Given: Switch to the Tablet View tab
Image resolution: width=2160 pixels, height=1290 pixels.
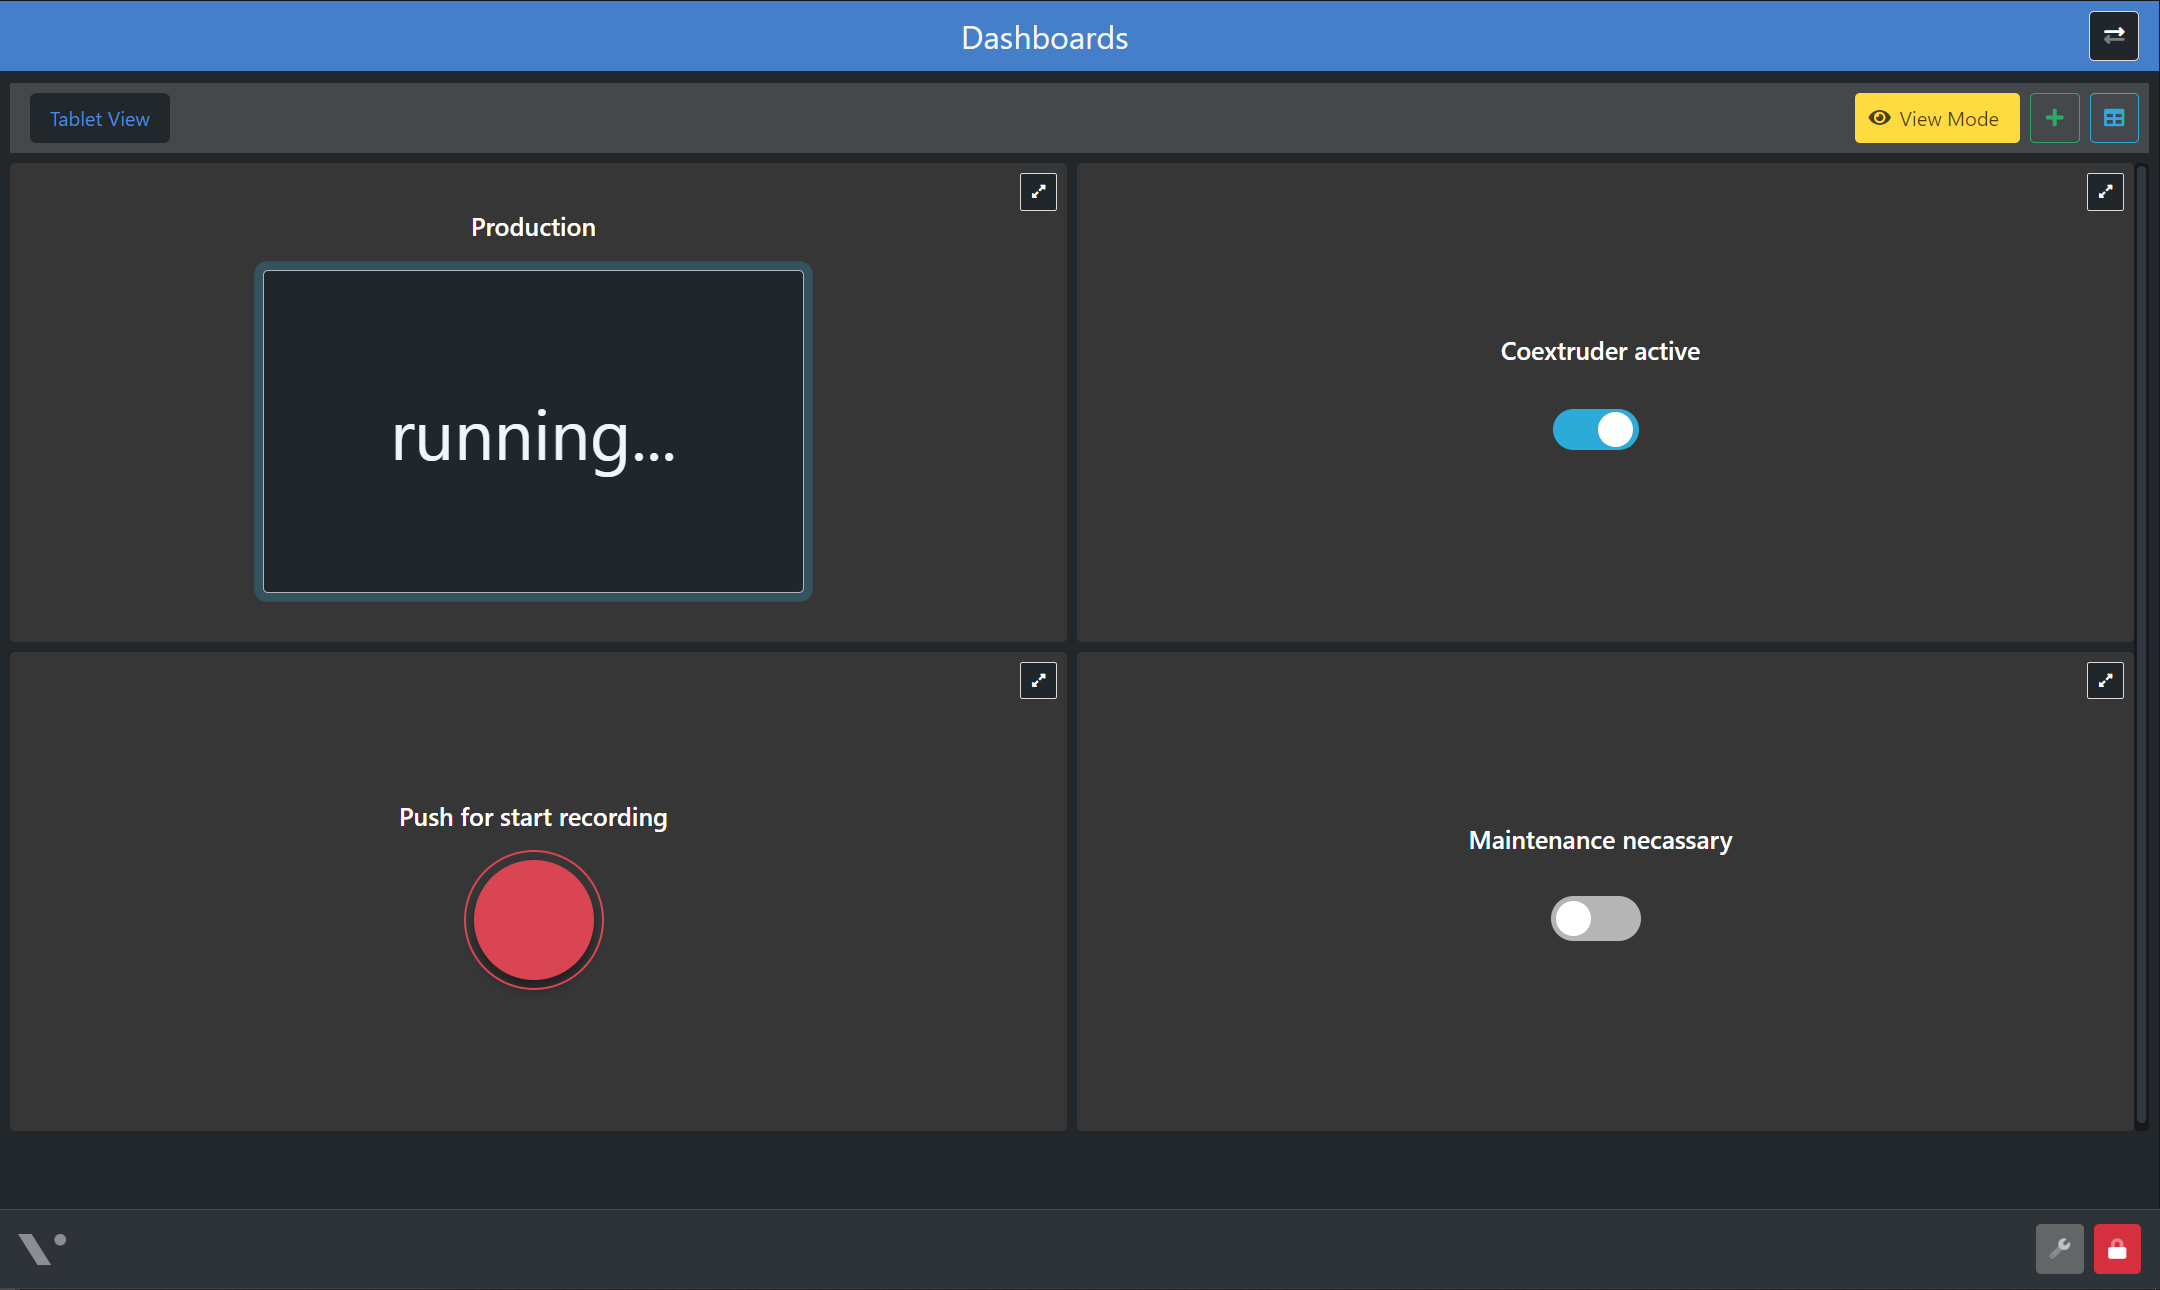Looking at the screenshot, I should tap(100, 118).
